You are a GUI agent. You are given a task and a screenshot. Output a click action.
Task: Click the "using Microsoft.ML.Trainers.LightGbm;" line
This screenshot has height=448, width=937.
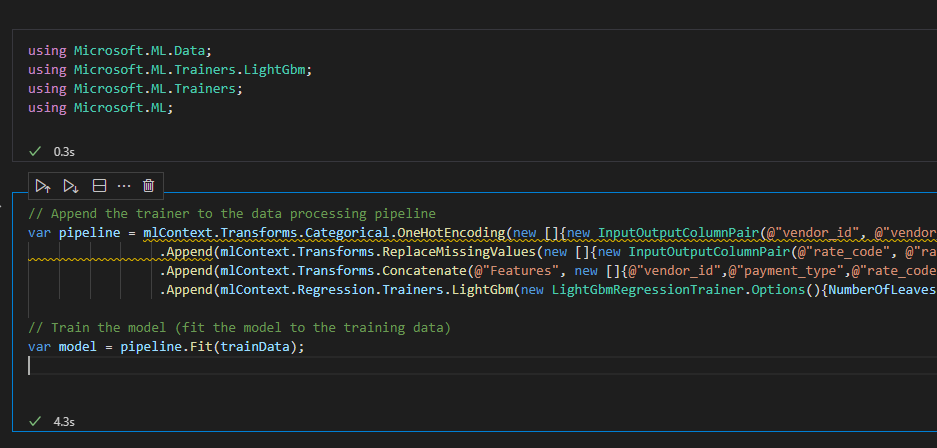[x=170, y=69]
